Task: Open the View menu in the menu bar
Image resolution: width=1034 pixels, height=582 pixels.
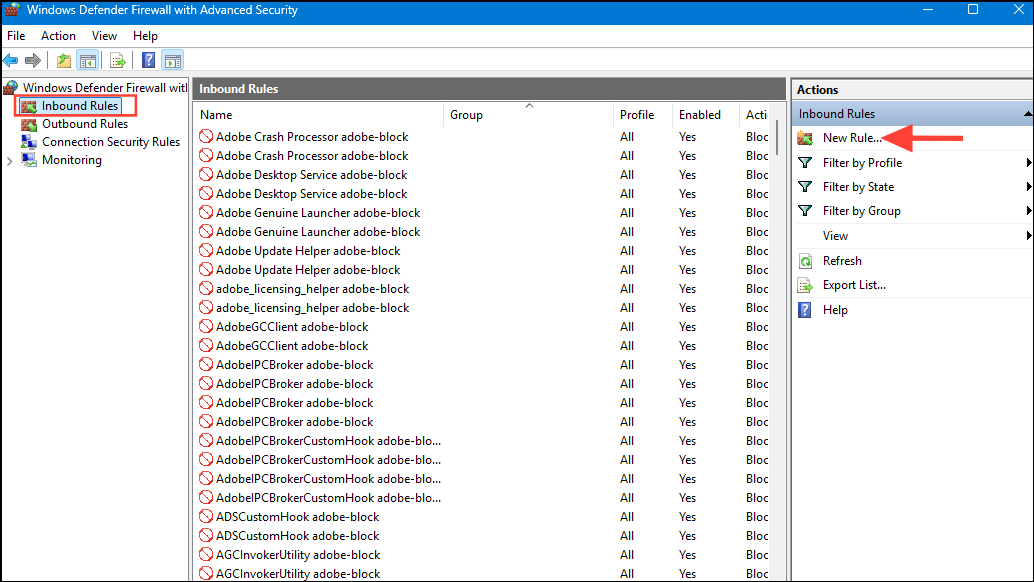Action: coord(104,36)
